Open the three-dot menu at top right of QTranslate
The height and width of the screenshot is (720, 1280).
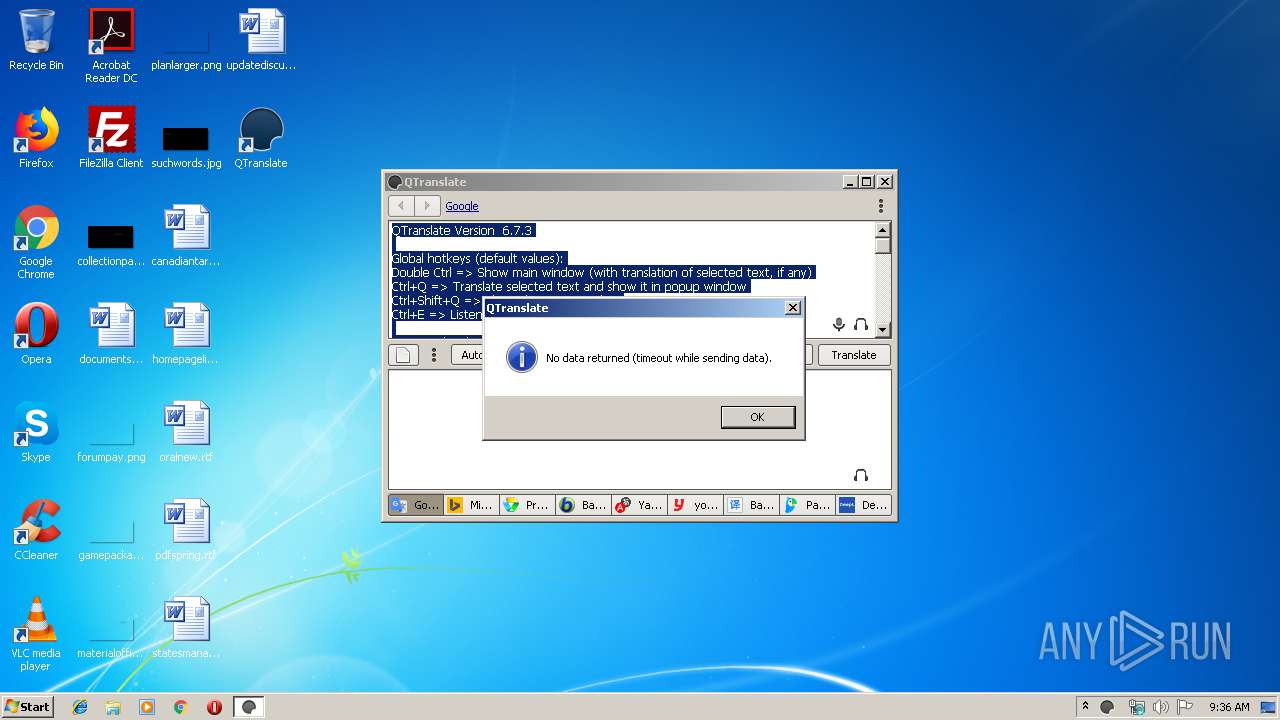tap(881, 206)
